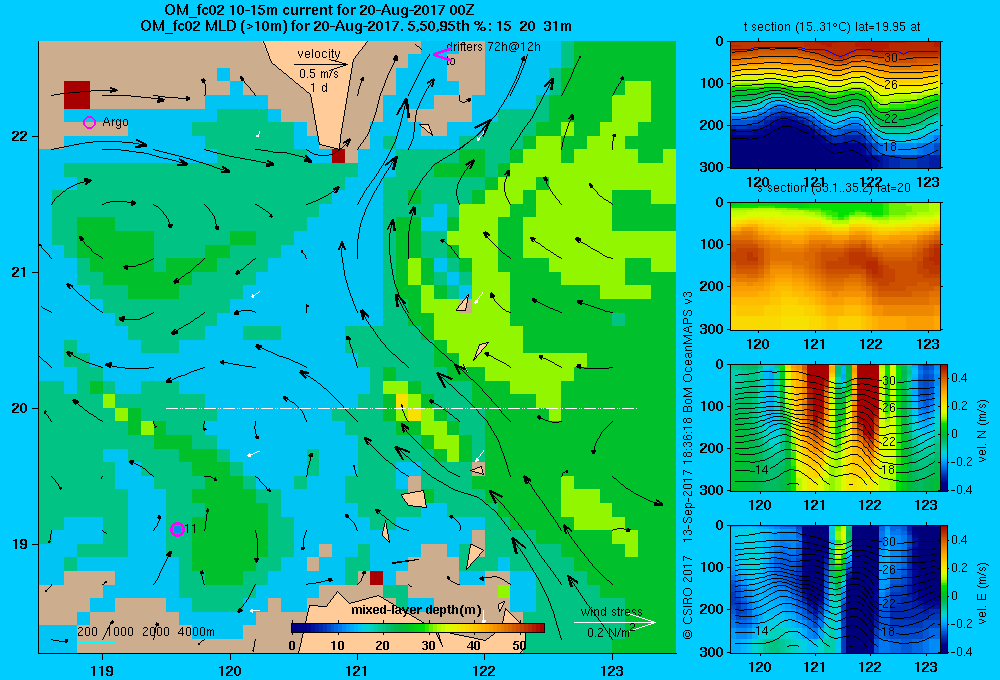The height and width of the screenshot is (680, 1000).
Task: Click the 'velocity' legend label
Action: 318,54
